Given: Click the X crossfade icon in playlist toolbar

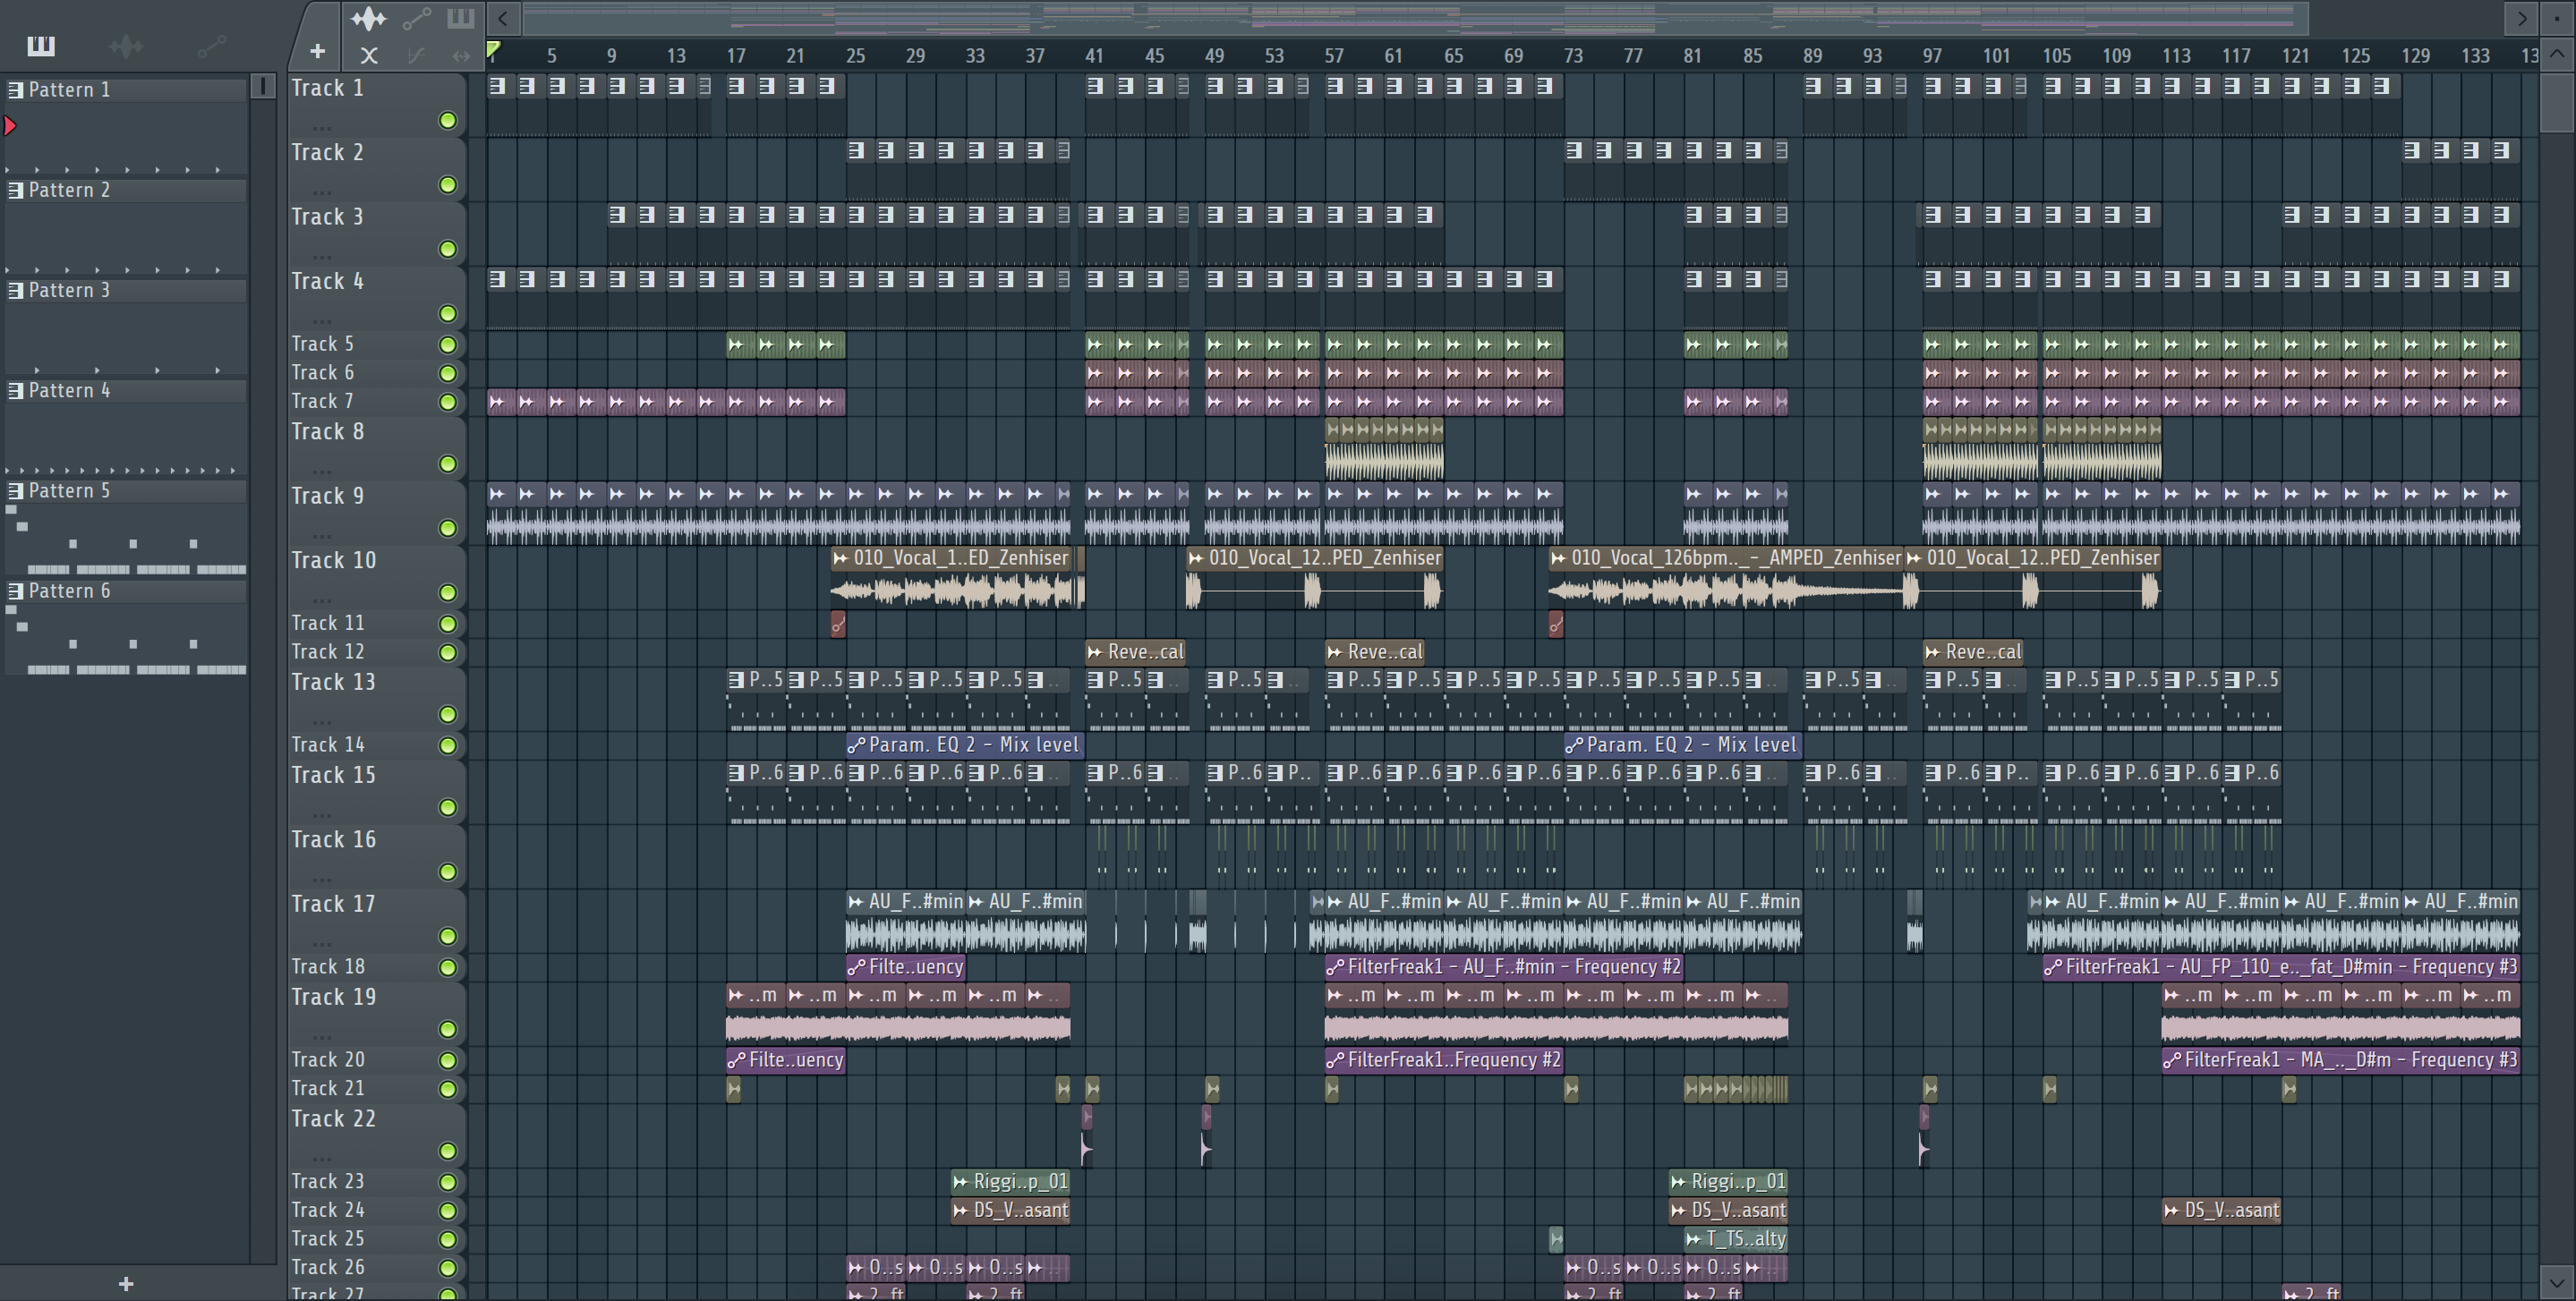Looking at the screenshot, I should pos(369,56).
